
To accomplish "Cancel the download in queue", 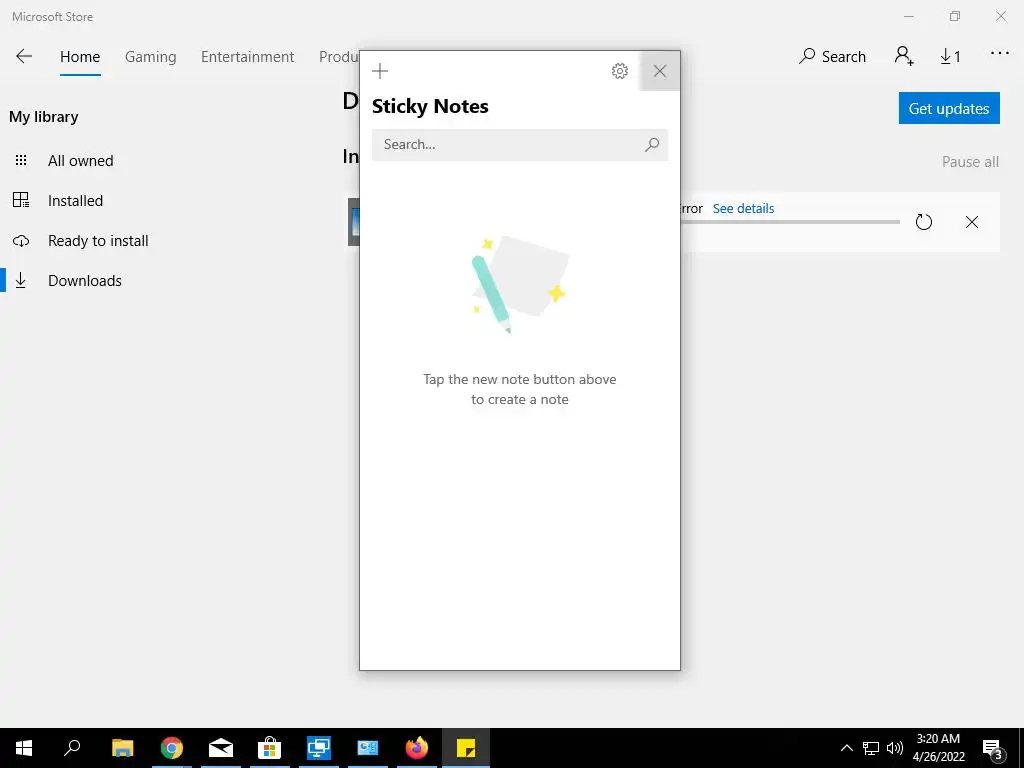I will tap(972, 222).
